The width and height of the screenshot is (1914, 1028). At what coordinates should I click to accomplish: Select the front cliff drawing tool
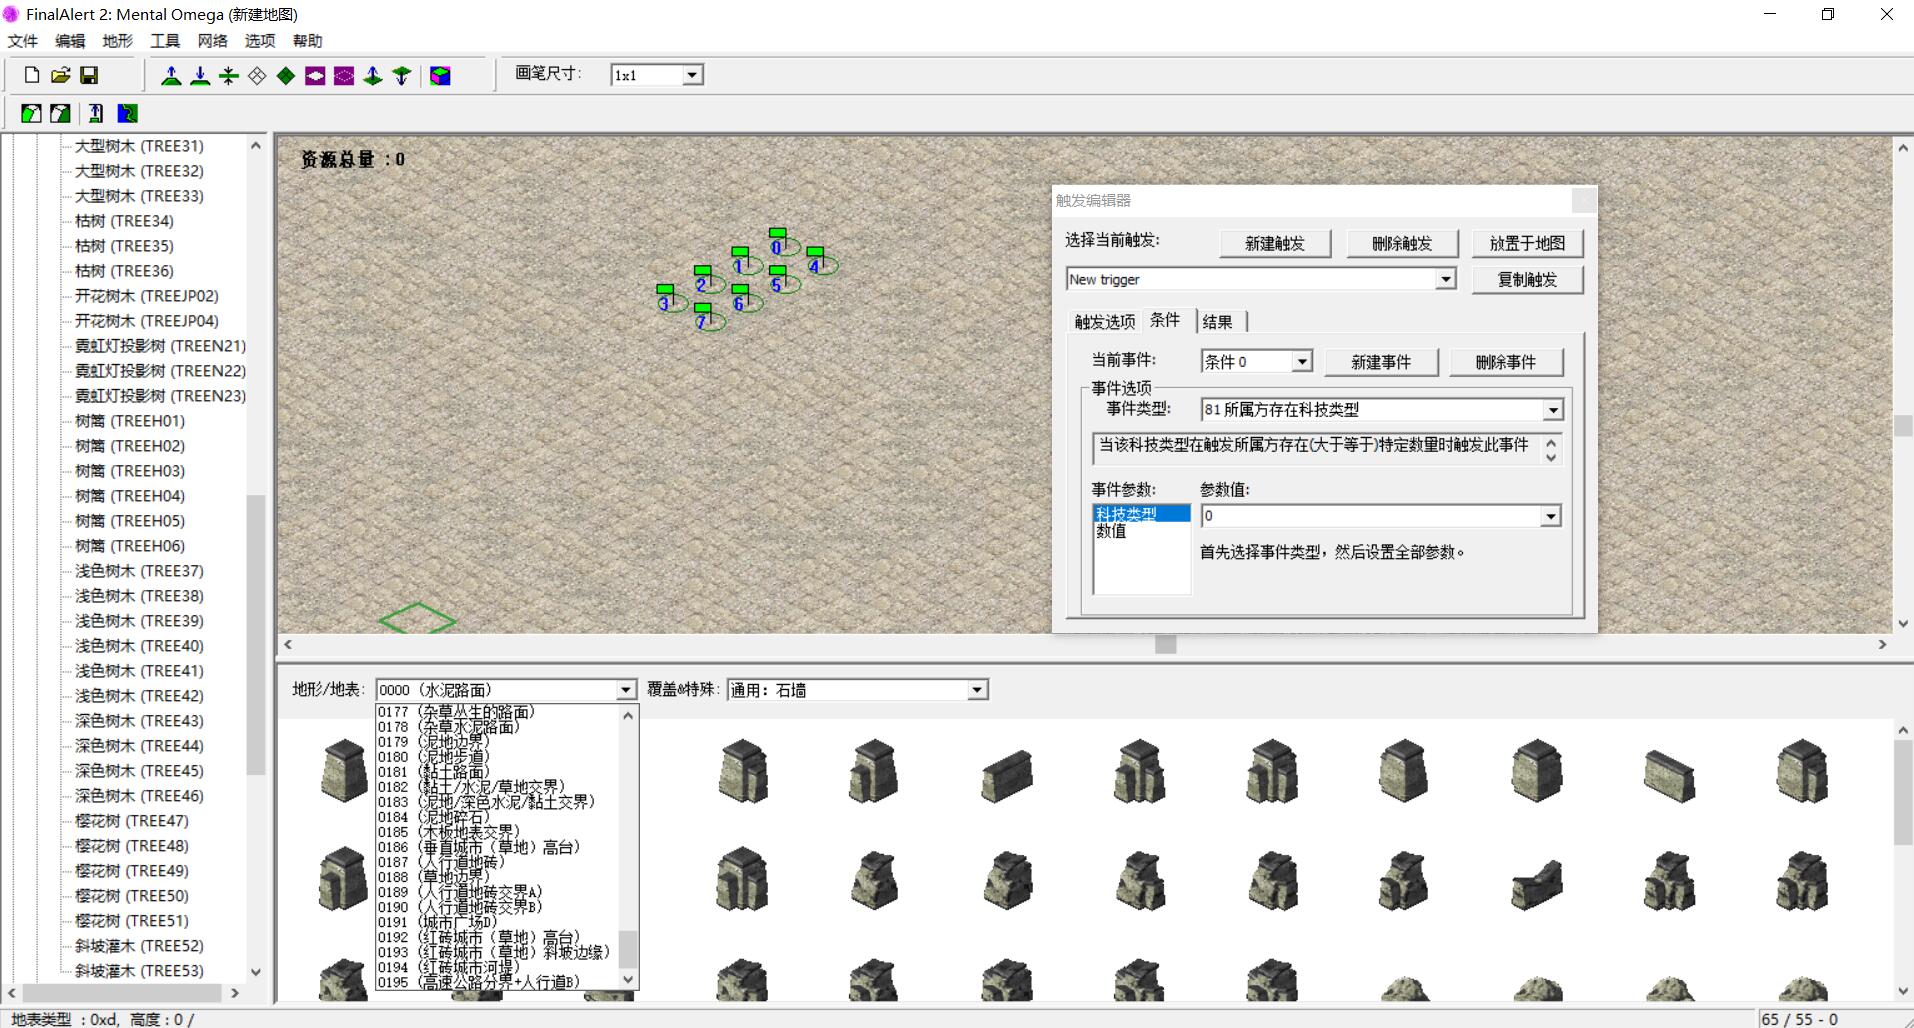pos(32,113)
